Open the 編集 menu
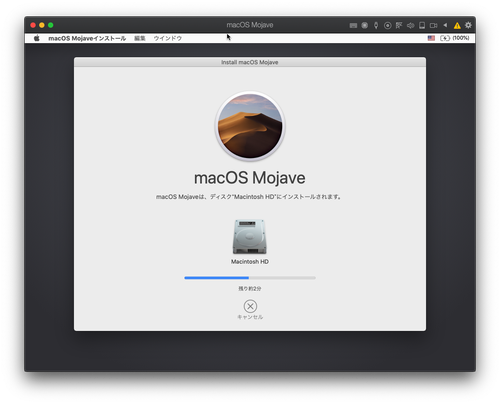The width and height of the screenshot is (500, 404). click(x=140, y=38)
